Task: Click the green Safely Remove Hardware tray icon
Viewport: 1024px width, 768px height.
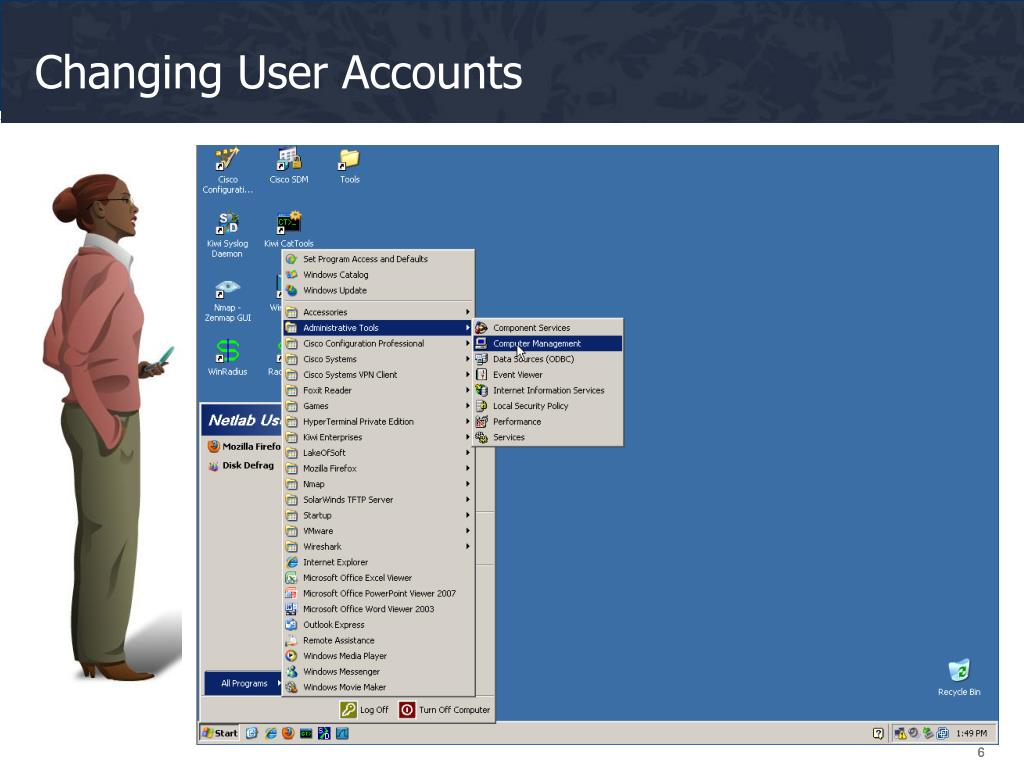Action: pyautogui.click(x=927, y=733)
